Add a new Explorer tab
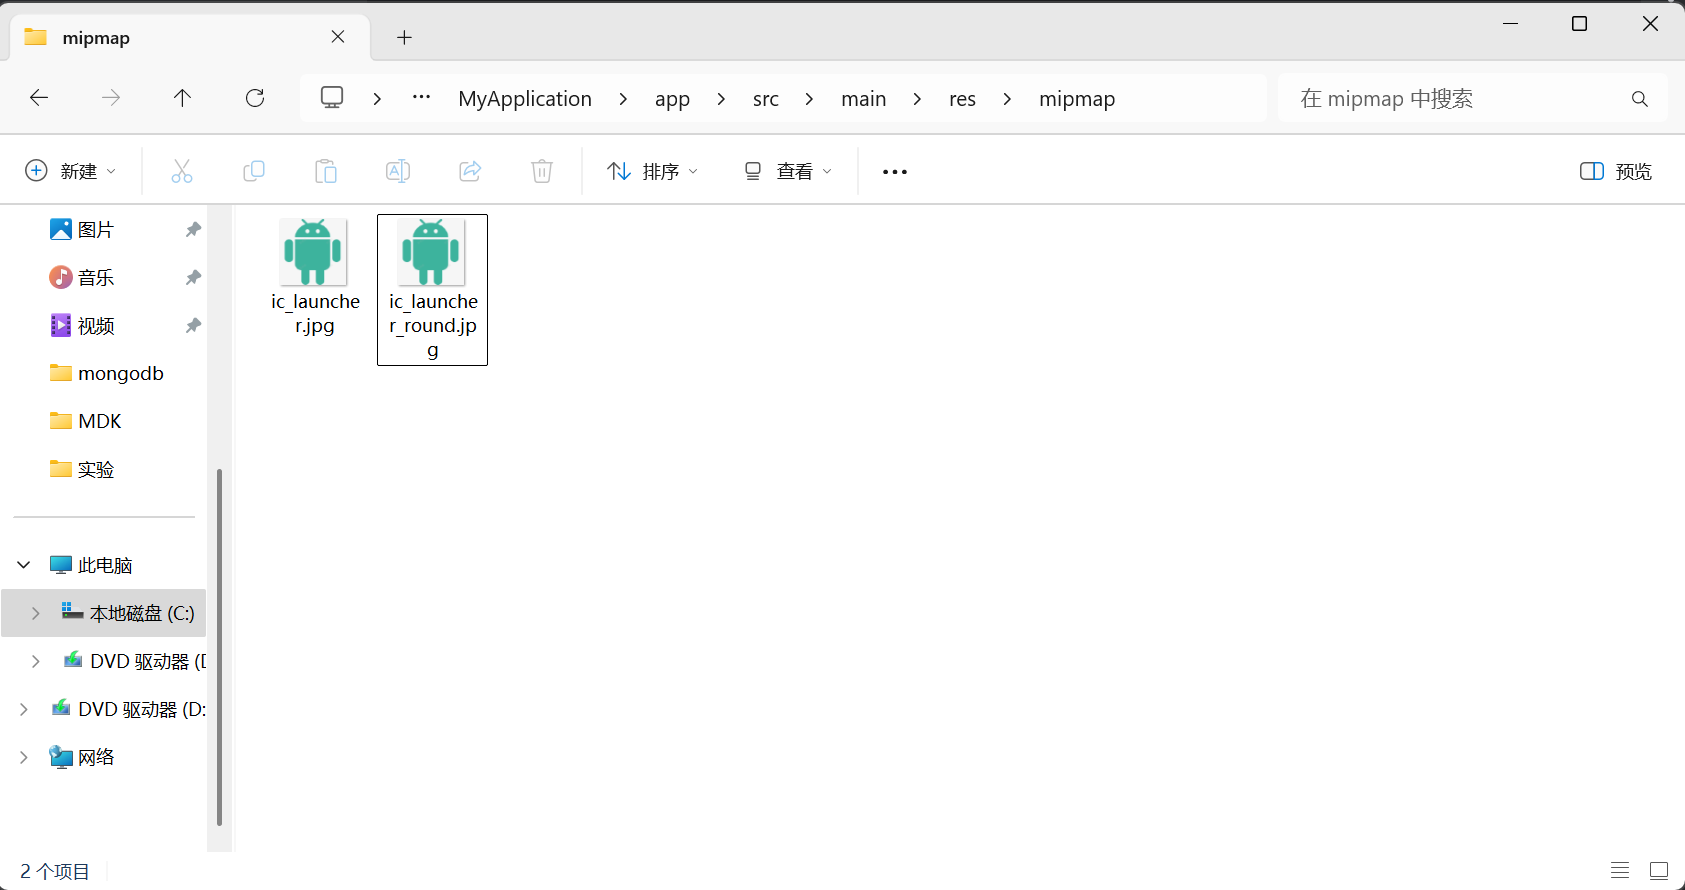The height and width of the screenshot is (890, 1685). point(404,37)
